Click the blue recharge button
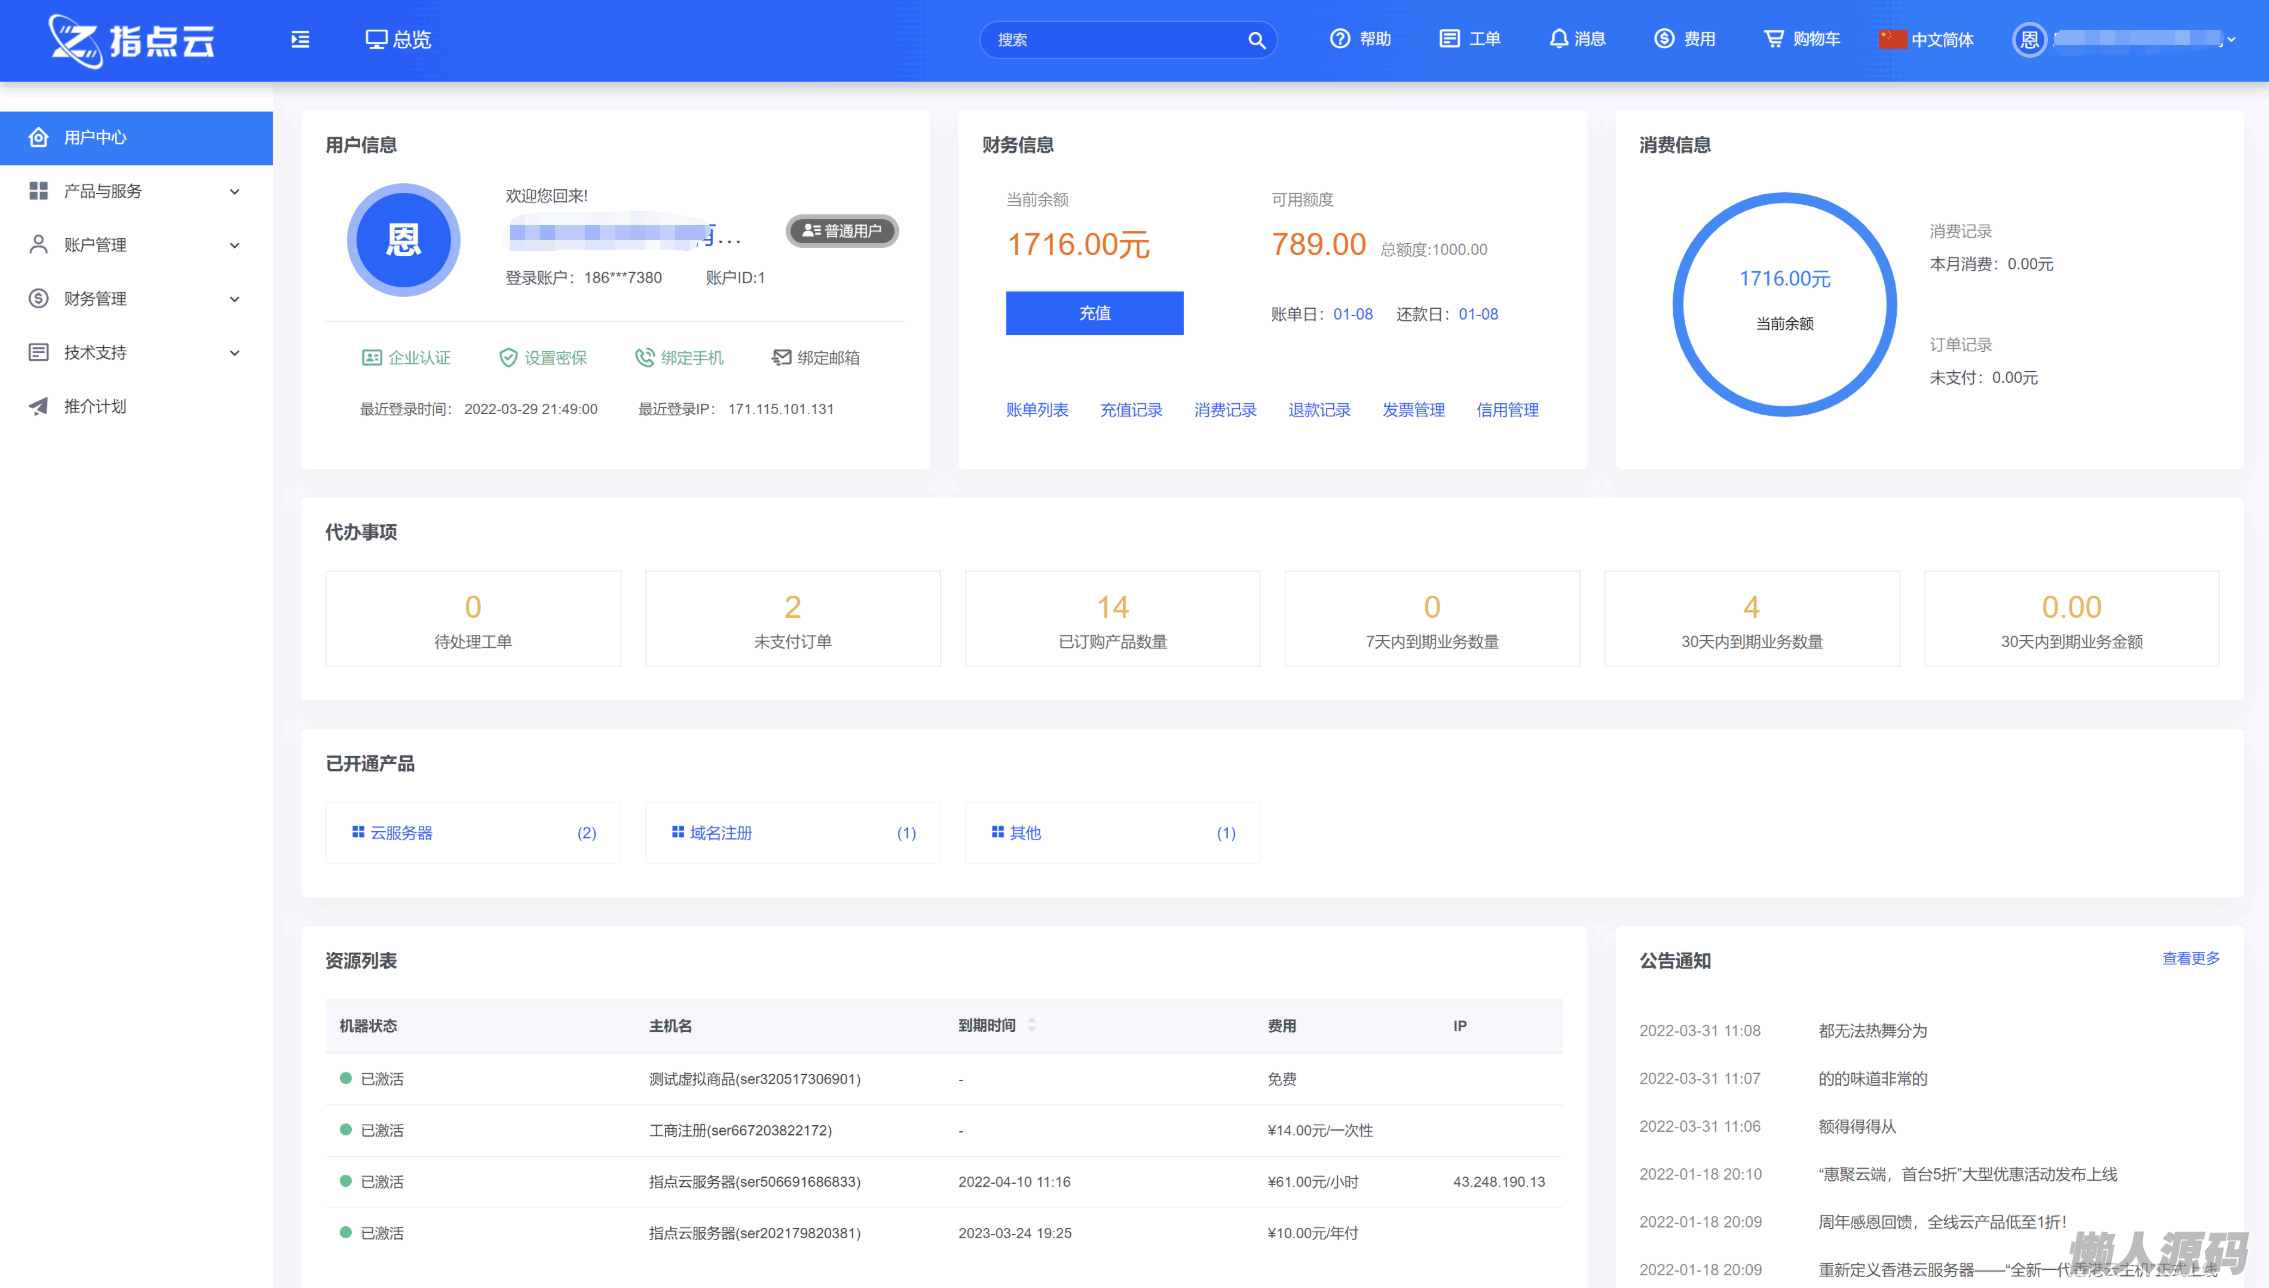 click(1094, 313)
